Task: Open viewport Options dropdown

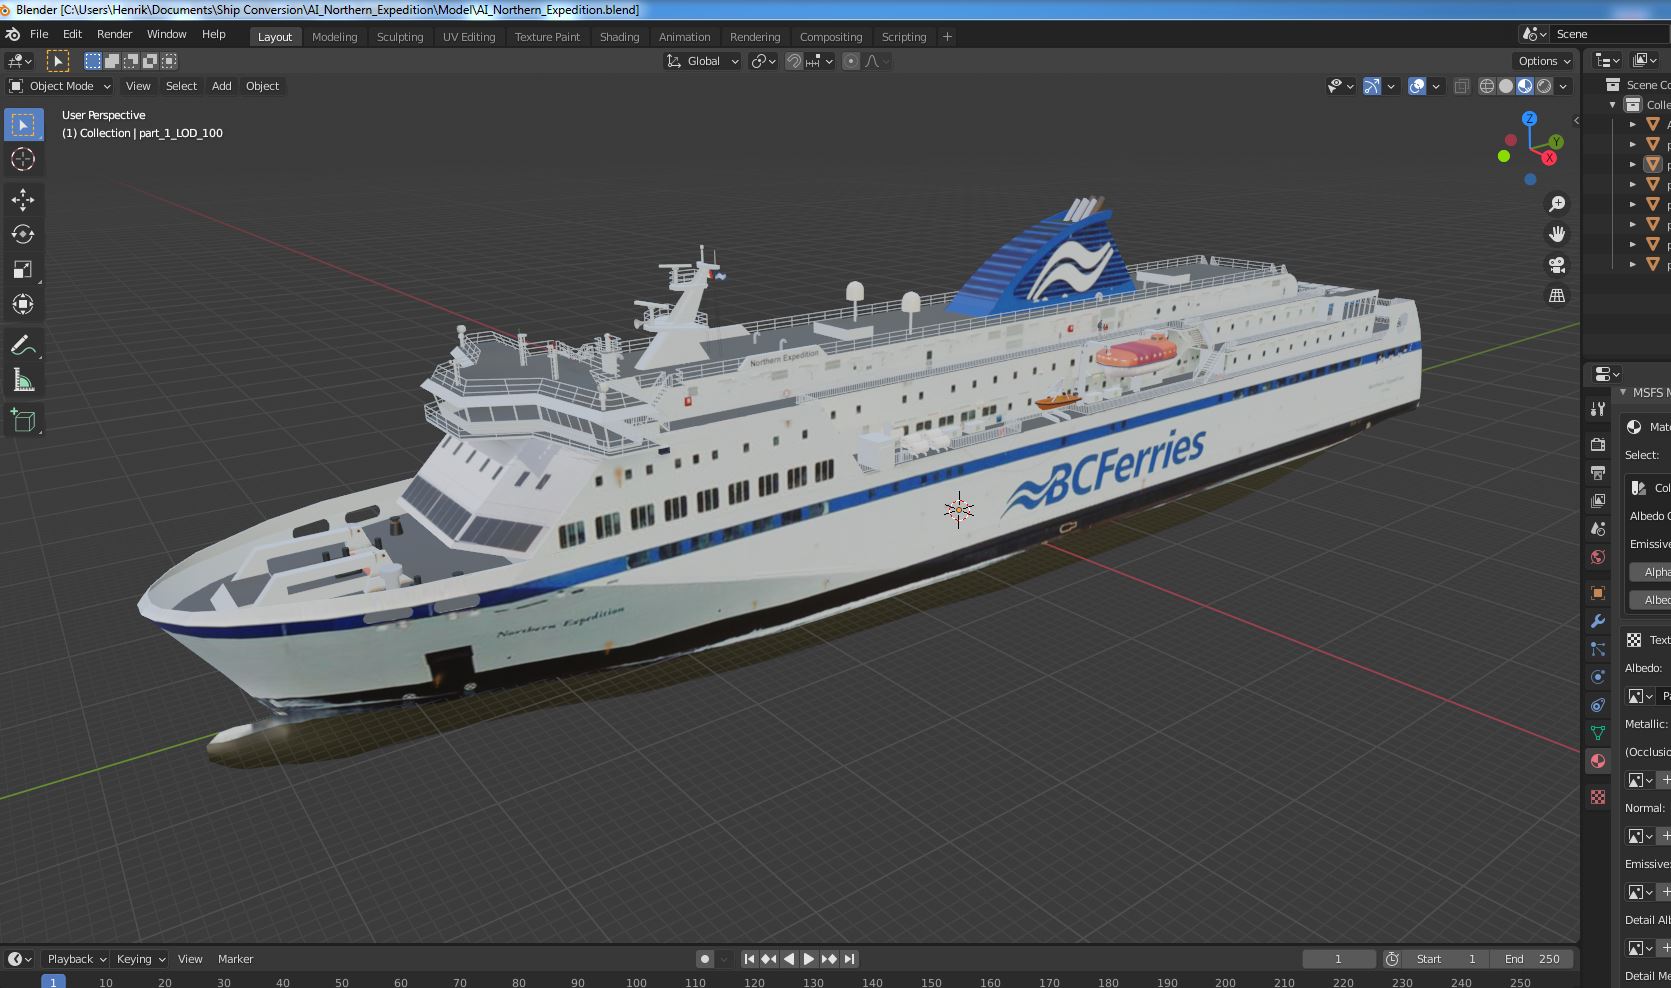Action: pos(1545,61)
